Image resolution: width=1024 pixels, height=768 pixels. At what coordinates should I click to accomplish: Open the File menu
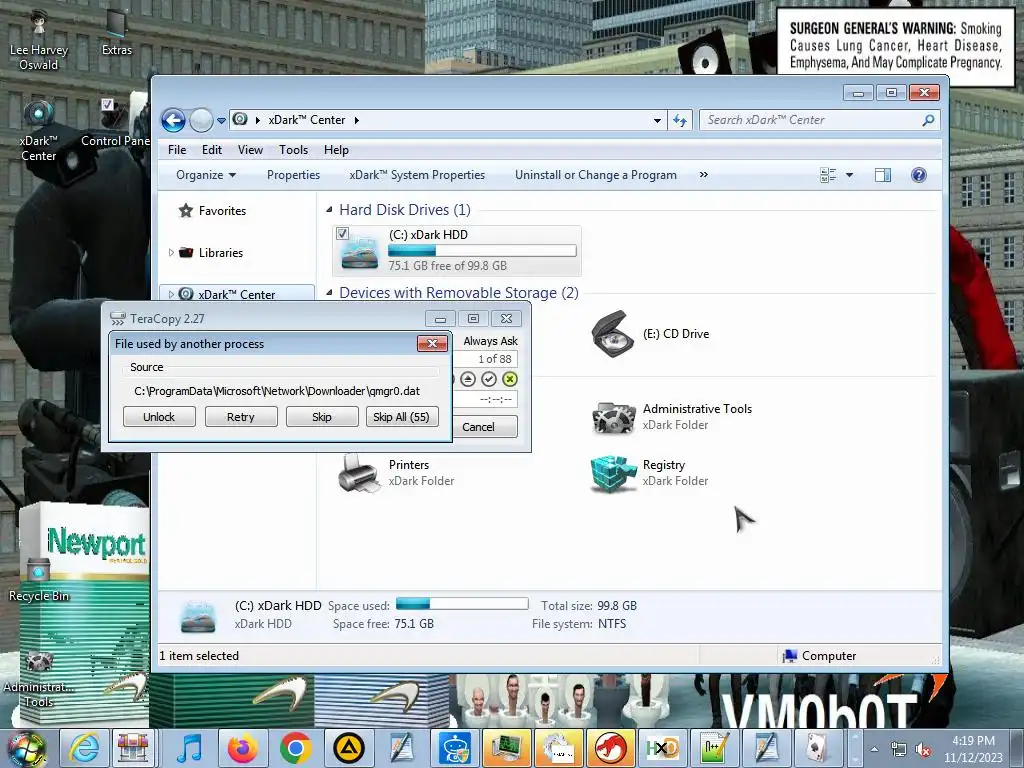(177, 150)
